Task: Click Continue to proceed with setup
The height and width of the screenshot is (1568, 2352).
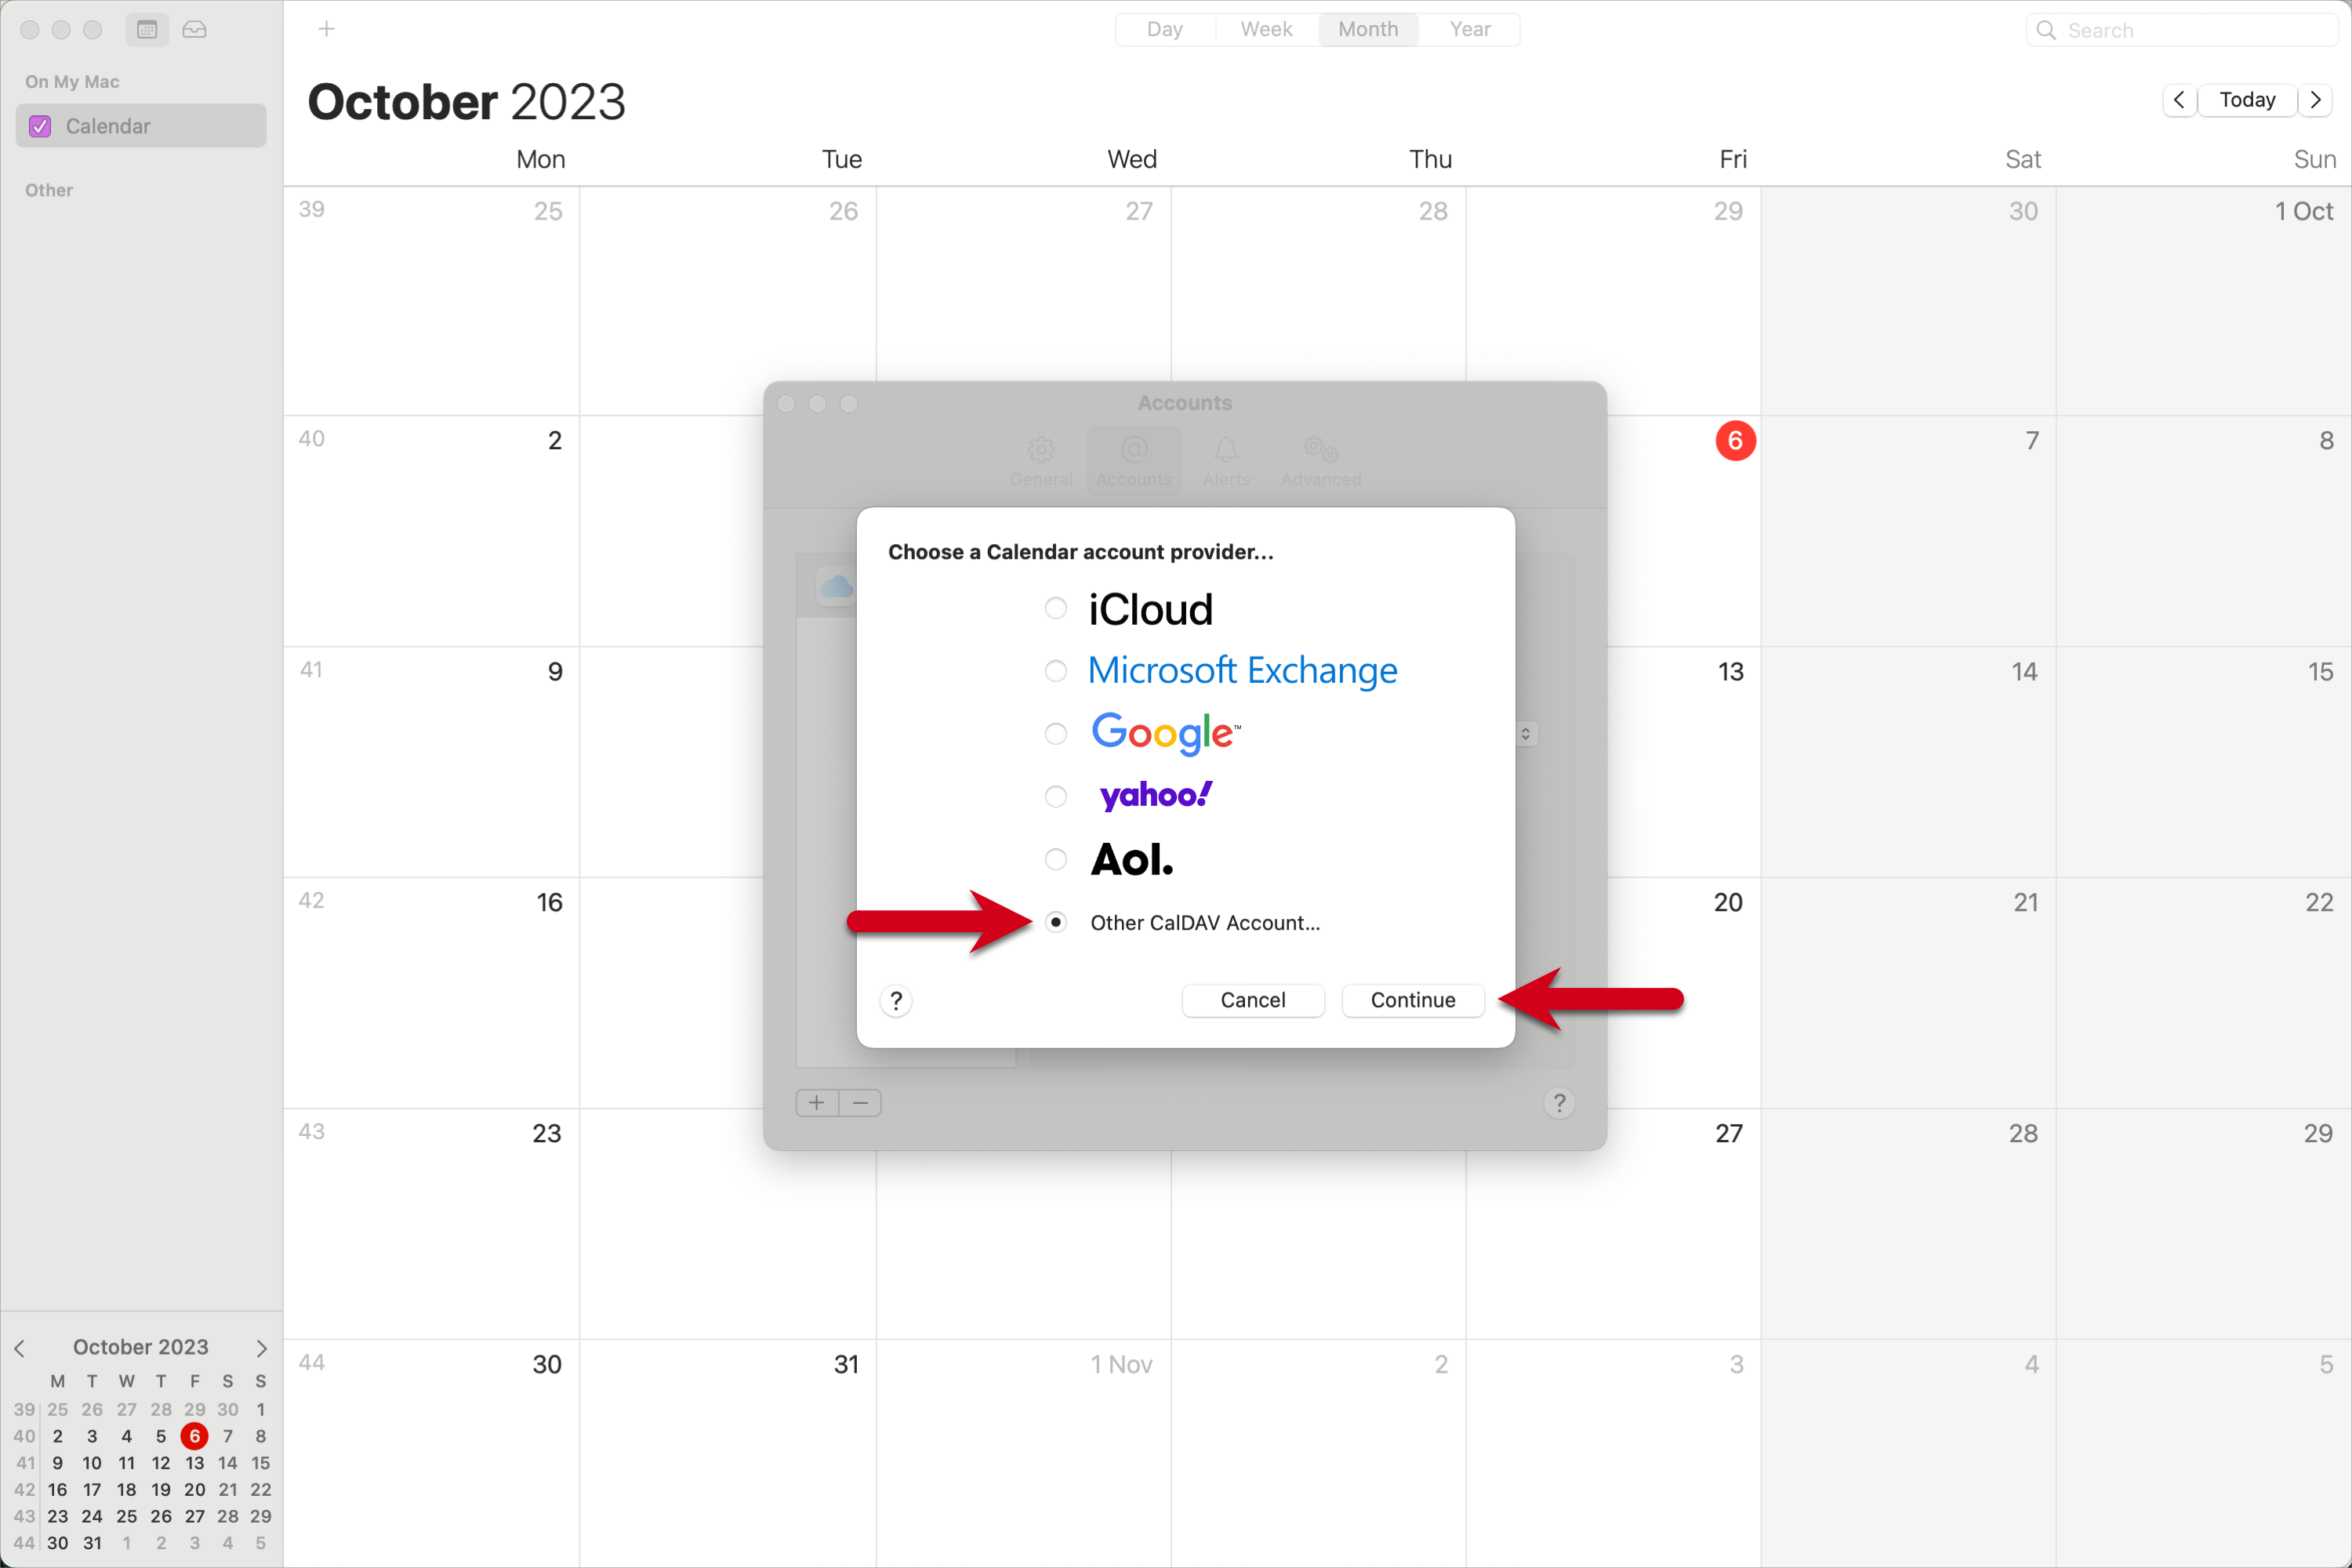Action: (1410, 1000)
